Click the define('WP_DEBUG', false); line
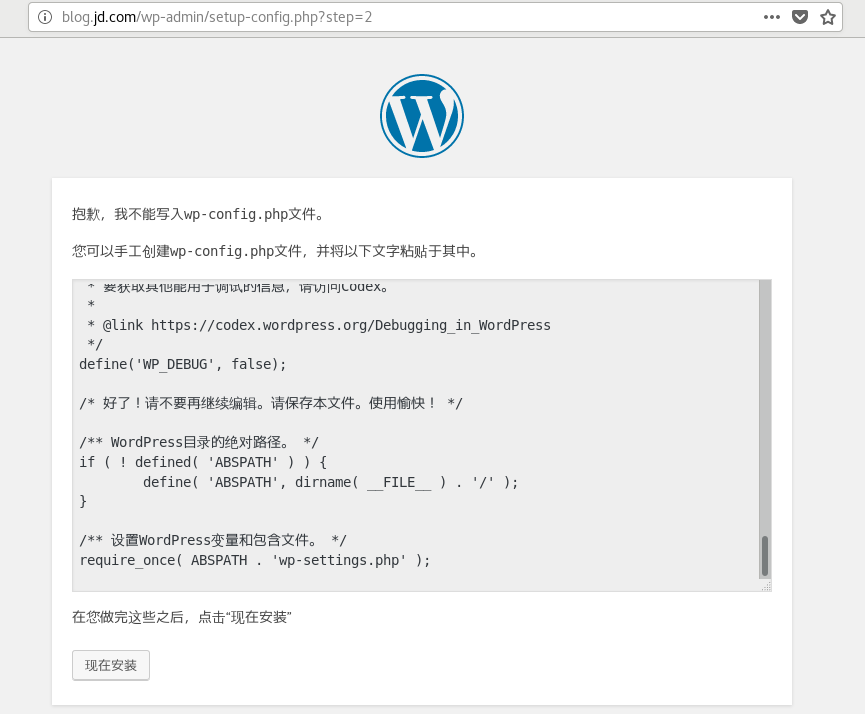The height and width of the screenshot is (714, 865). pos(183,364)
